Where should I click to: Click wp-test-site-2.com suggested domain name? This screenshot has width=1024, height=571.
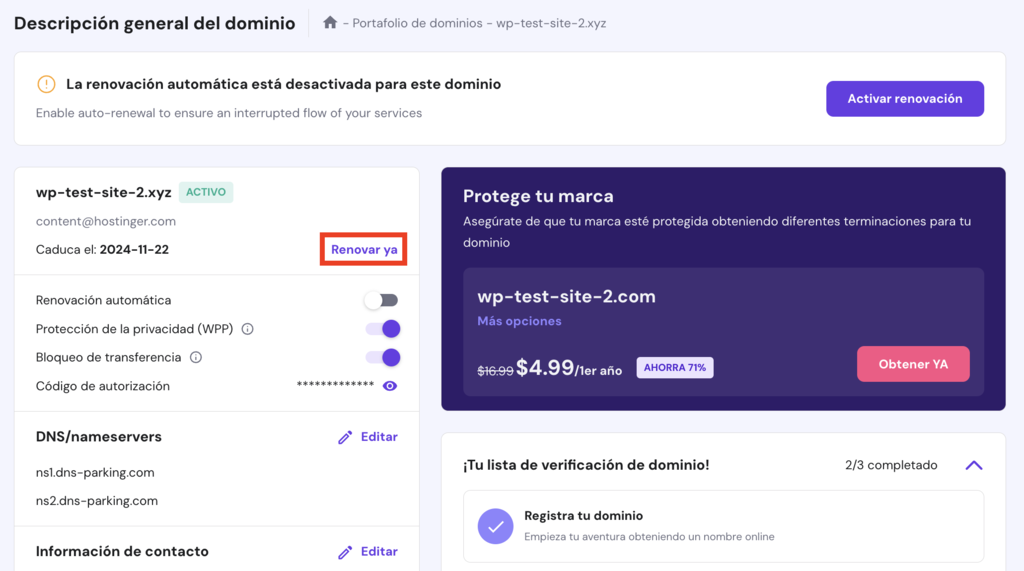(566, 297)
